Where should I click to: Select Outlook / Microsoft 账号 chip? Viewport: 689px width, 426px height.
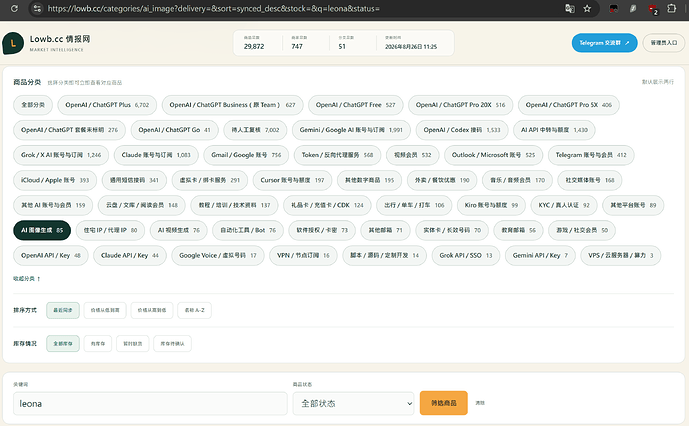(493, 155)
